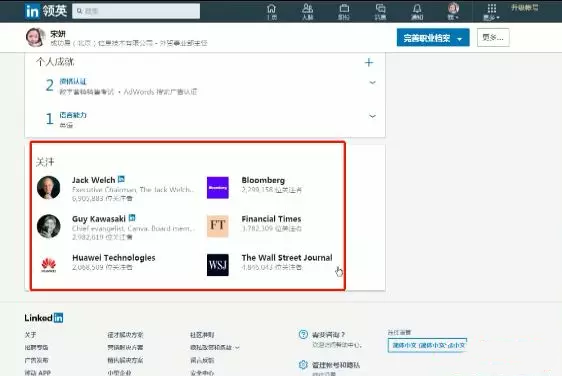Open the Financial Times link
The width and height of the screenshot is (562, 376).
pyautogui.click(x=271, y=219)
